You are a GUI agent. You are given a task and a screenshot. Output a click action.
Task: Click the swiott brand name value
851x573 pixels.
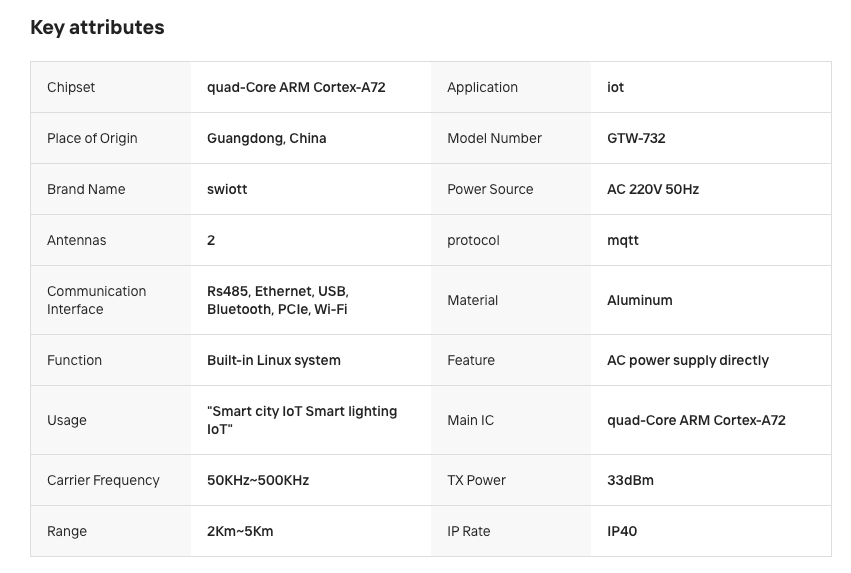click(x=227, y=189)
